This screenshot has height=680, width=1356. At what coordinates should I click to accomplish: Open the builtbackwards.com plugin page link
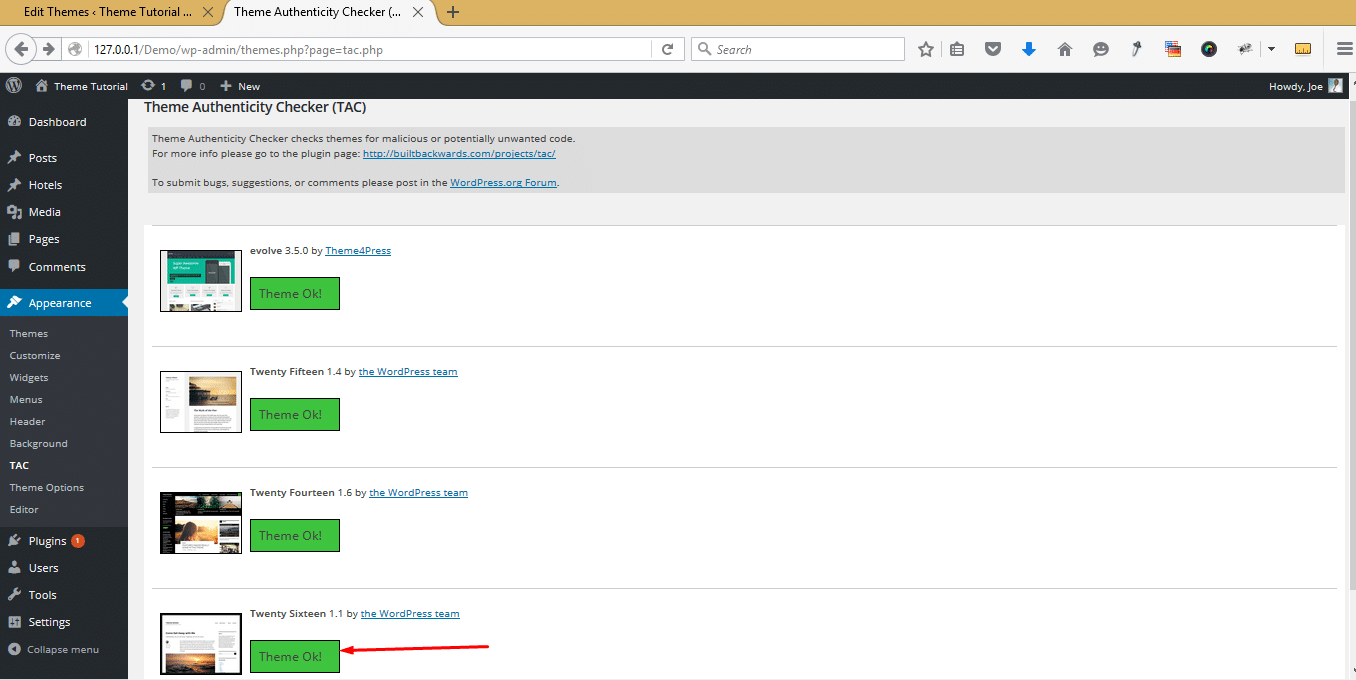459,154
